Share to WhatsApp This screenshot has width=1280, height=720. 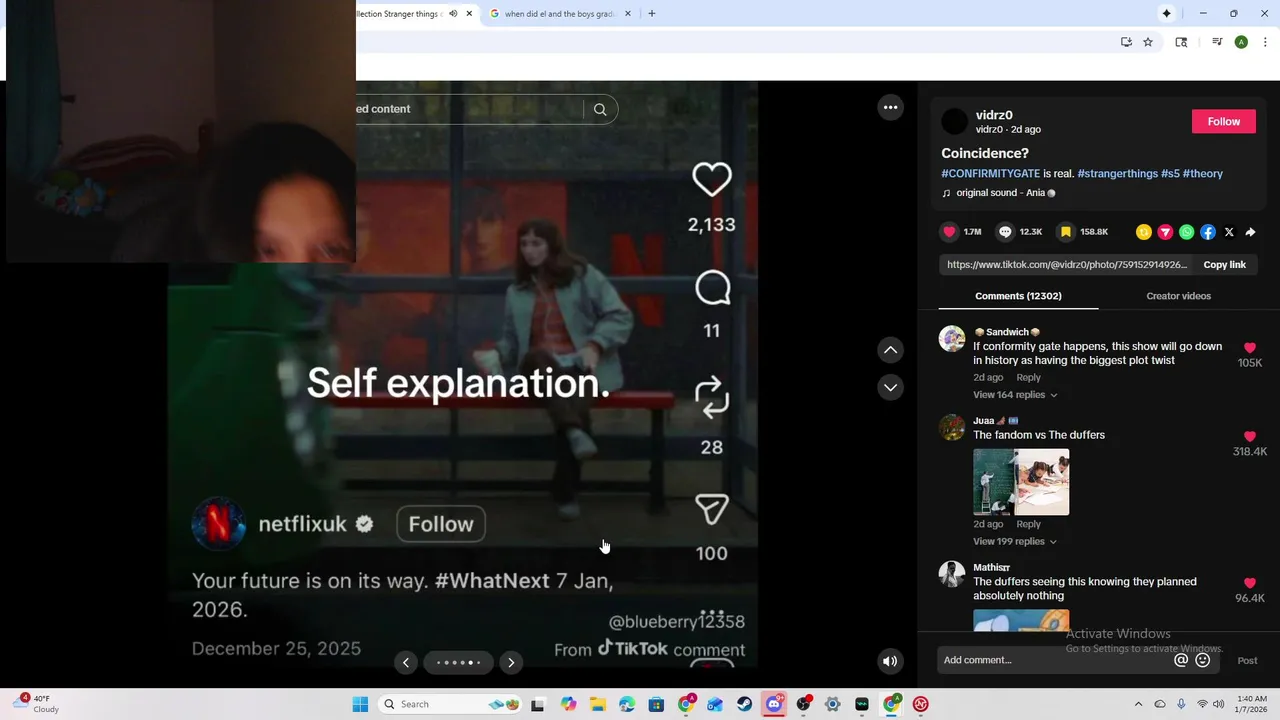click(1186, 232)
